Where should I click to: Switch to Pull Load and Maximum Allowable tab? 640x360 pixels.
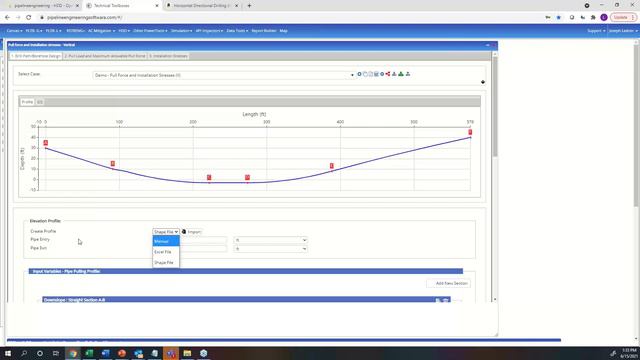click(x=105, y=56)
